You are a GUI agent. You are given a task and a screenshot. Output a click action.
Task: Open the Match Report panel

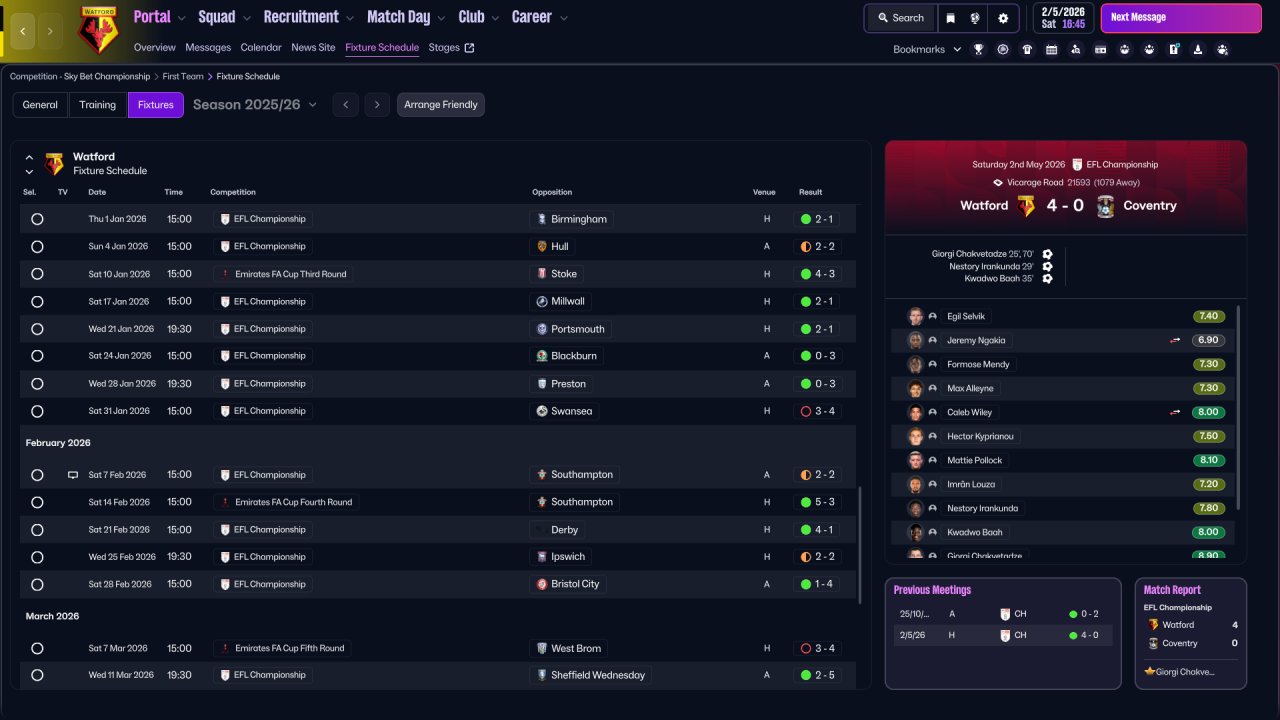[x=1191, y=633]
